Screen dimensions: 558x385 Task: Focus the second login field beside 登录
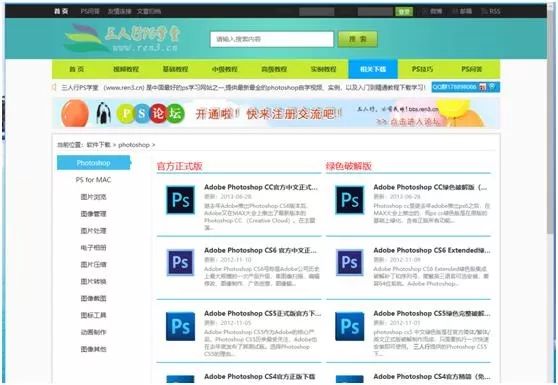click(375, 12)
